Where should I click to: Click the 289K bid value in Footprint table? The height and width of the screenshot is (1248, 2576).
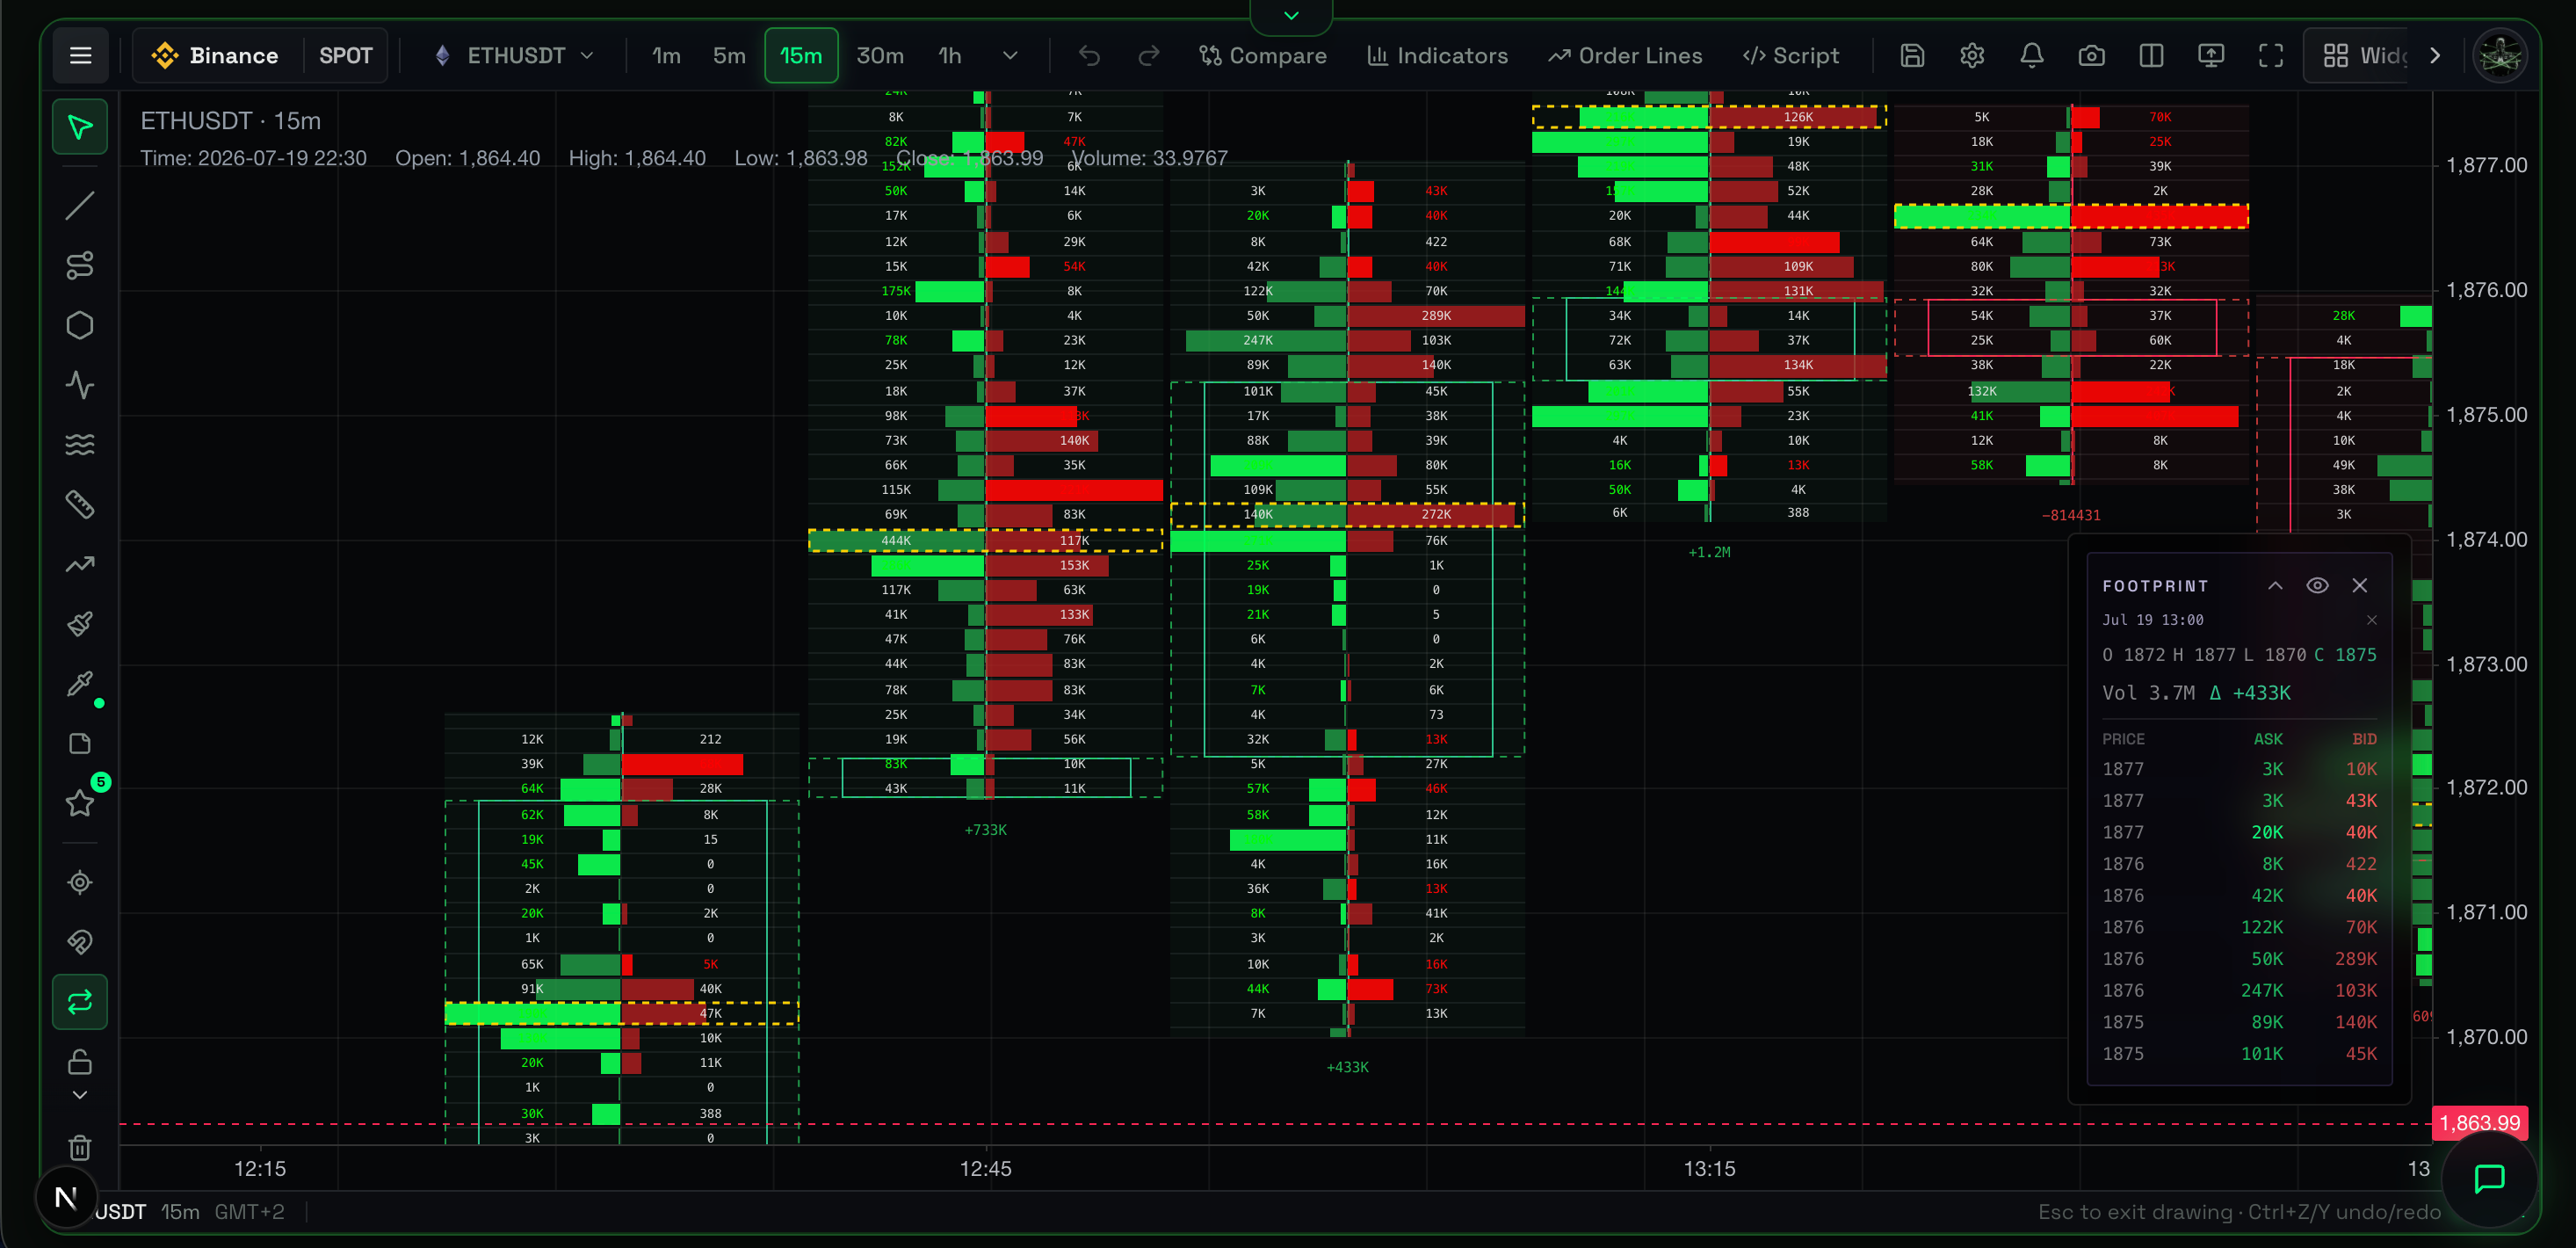tap(2356, 958)
